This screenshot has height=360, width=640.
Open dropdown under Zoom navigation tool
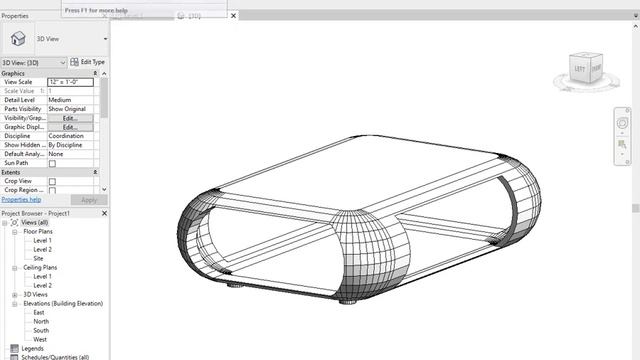[622, 154]
